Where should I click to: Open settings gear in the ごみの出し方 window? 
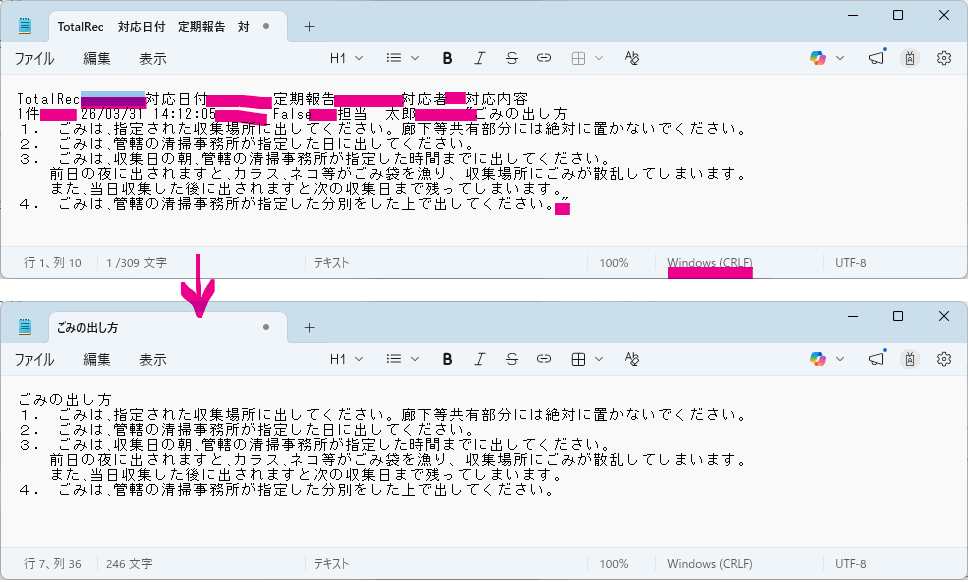(x=943, y=359)
